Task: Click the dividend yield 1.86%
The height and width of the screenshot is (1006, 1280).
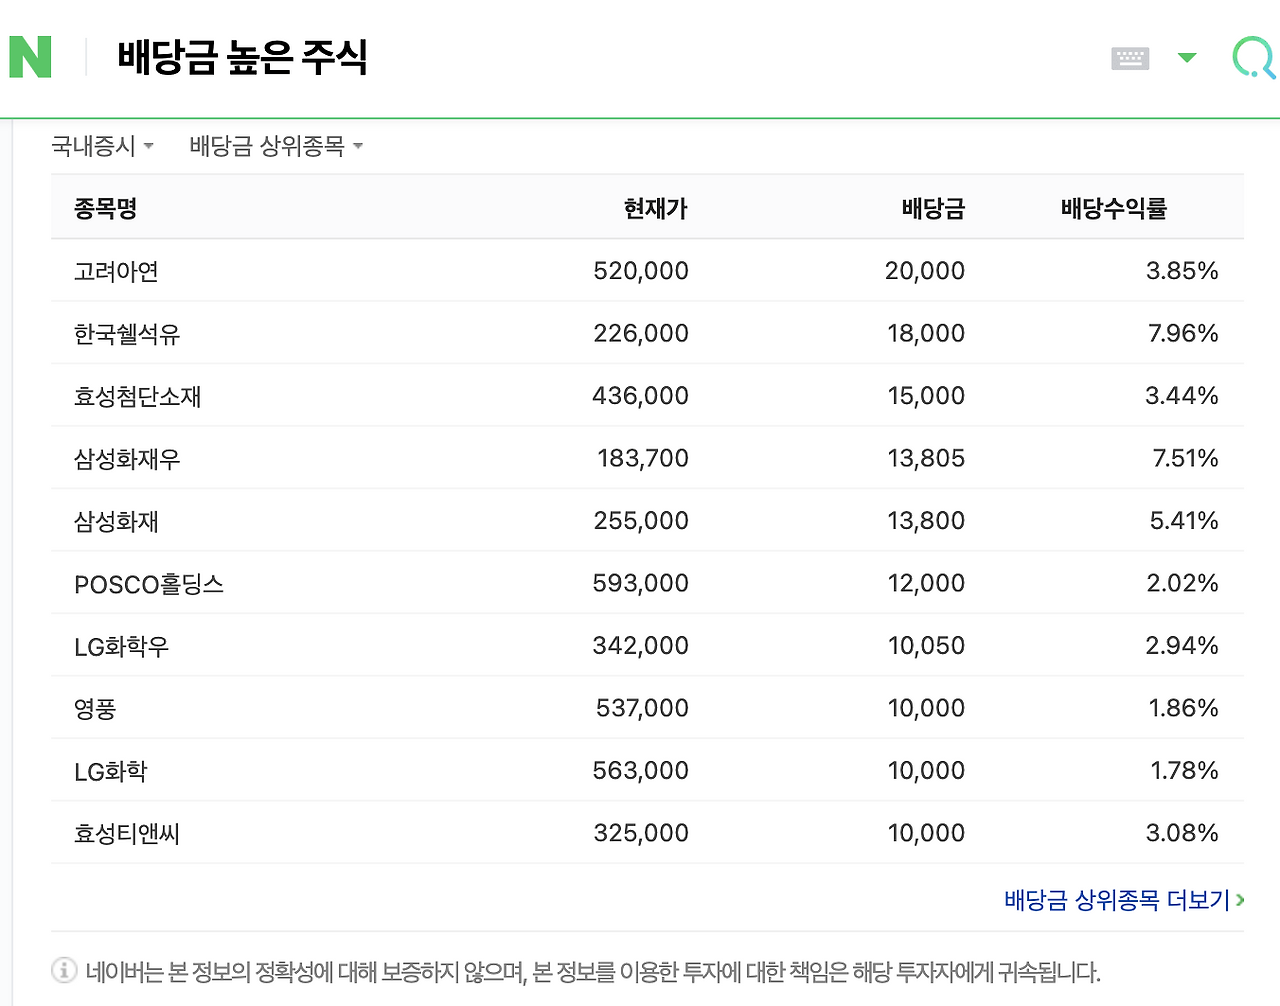Action: point(1183,708)
